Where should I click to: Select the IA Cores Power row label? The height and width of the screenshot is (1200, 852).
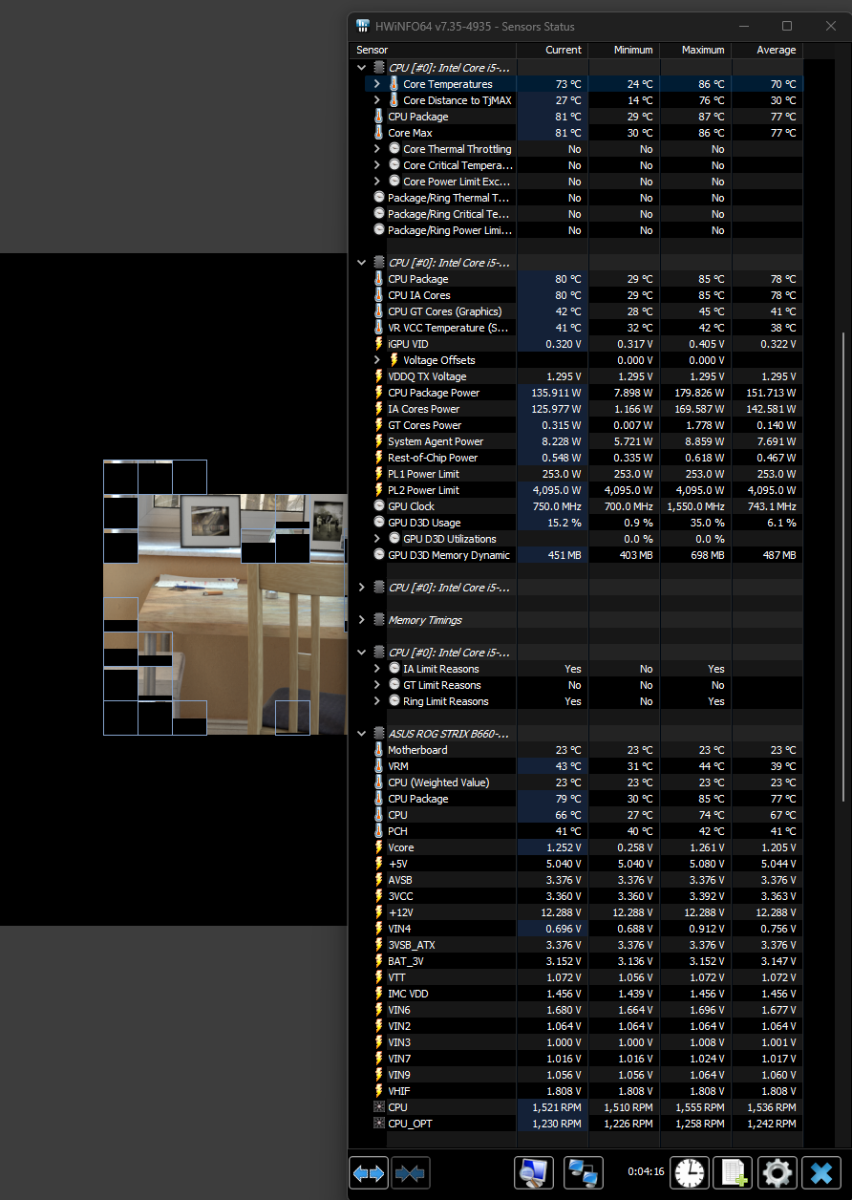pos(424,409)
